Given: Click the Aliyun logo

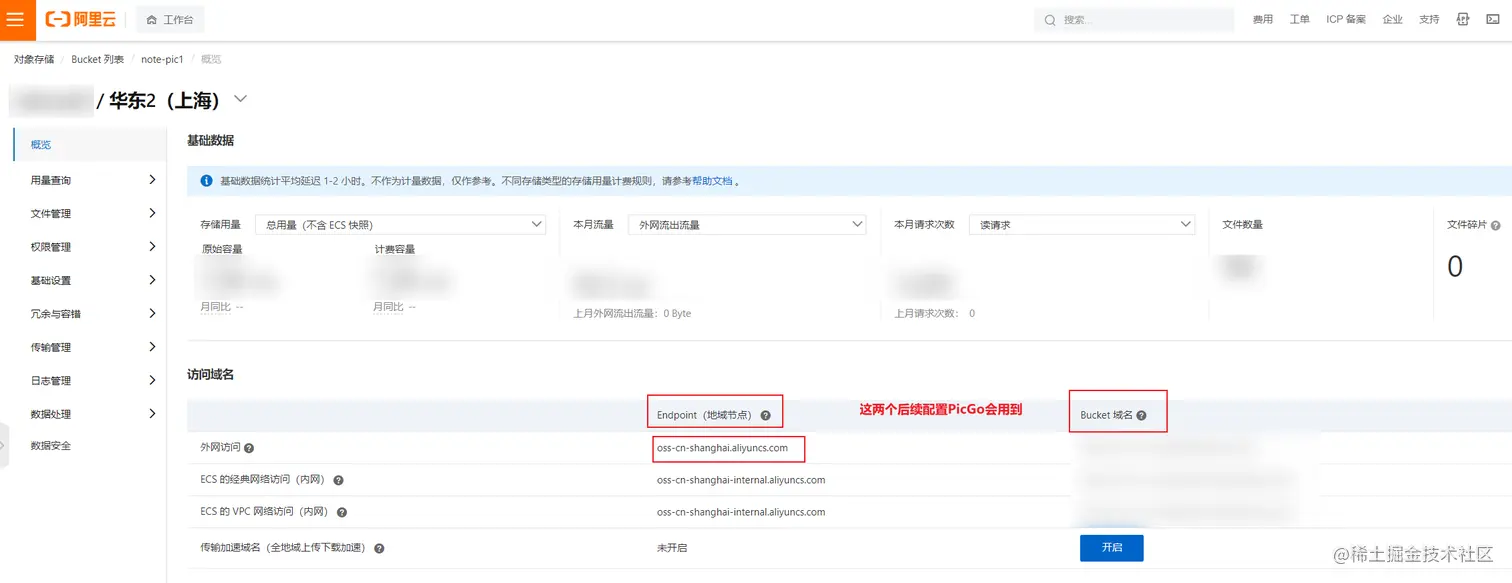Looking at the screenshot, I should click(x=80, y=19).
